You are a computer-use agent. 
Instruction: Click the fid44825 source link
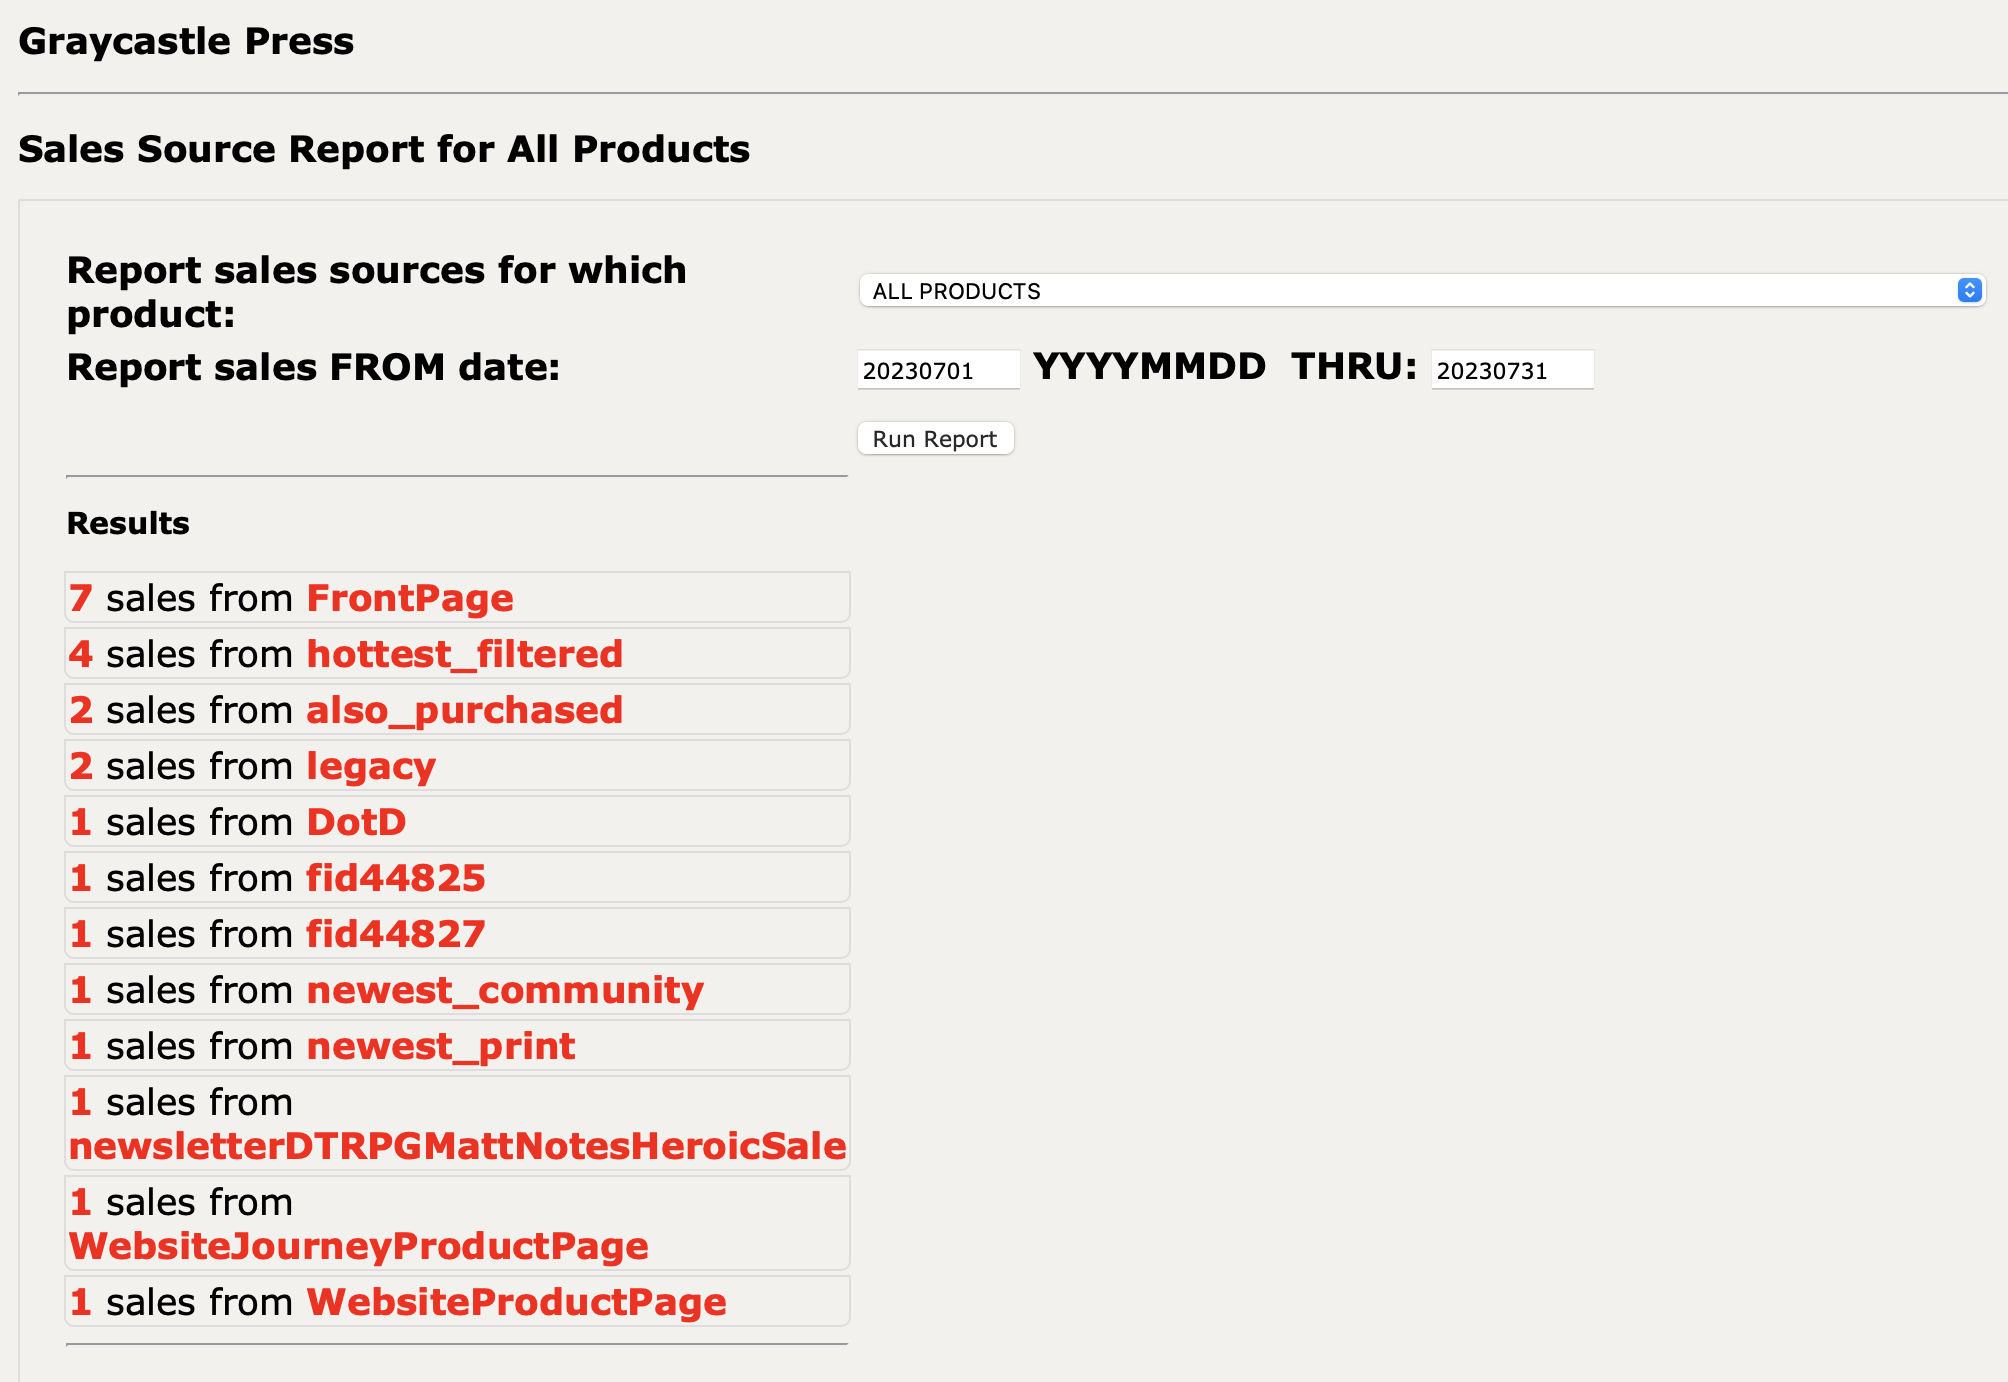coord(395,878)
